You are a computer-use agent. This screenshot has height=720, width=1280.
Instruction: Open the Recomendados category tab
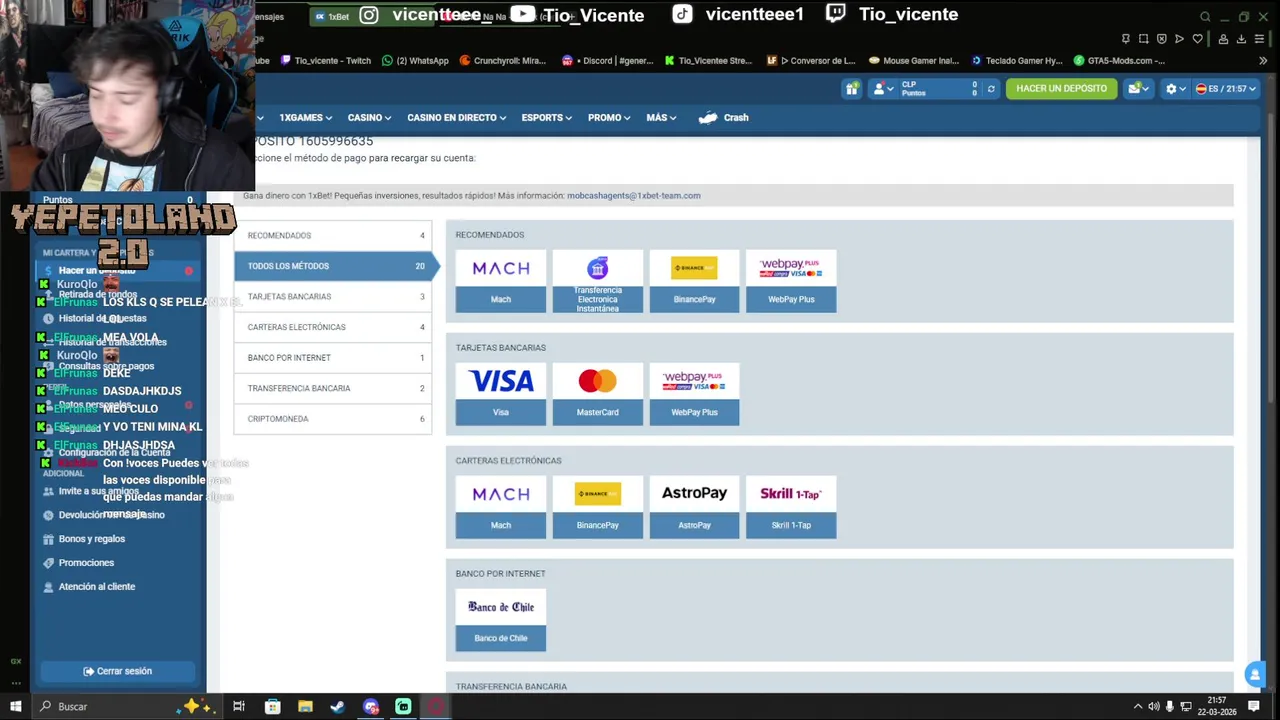(x=333, y=235)
